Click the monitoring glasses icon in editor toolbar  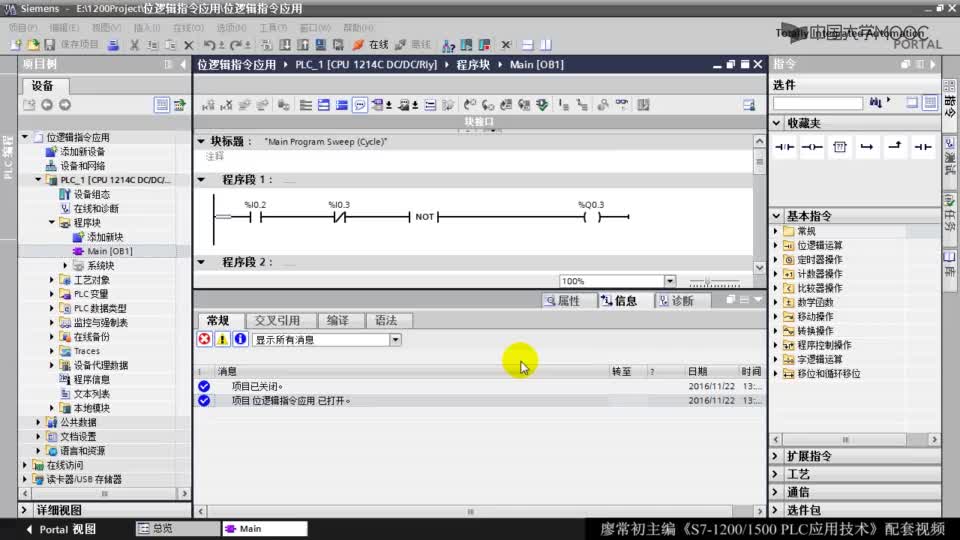(621, 105)
